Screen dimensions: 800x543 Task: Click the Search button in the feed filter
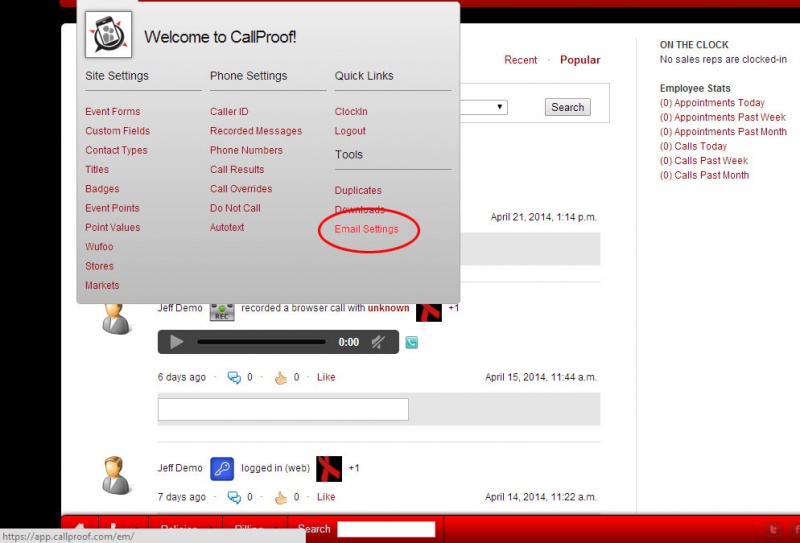pyautogui.click(x=567, y=107)
